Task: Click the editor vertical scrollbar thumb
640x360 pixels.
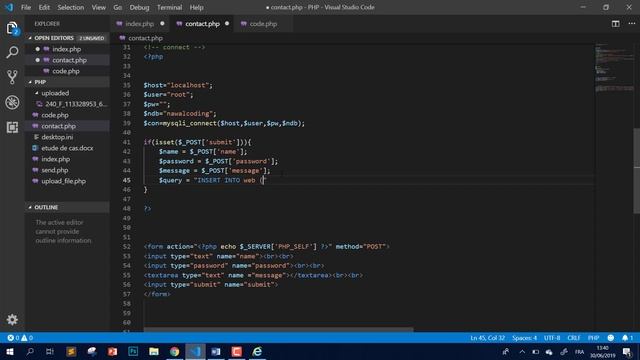Action: 636,171
